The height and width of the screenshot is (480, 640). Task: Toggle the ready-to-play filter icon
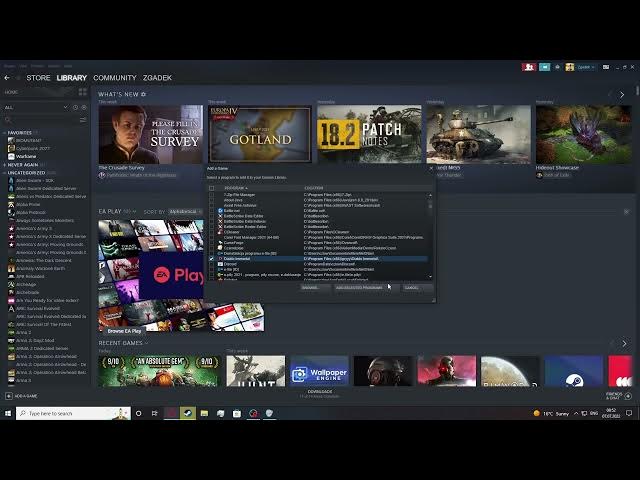[84, 107]
